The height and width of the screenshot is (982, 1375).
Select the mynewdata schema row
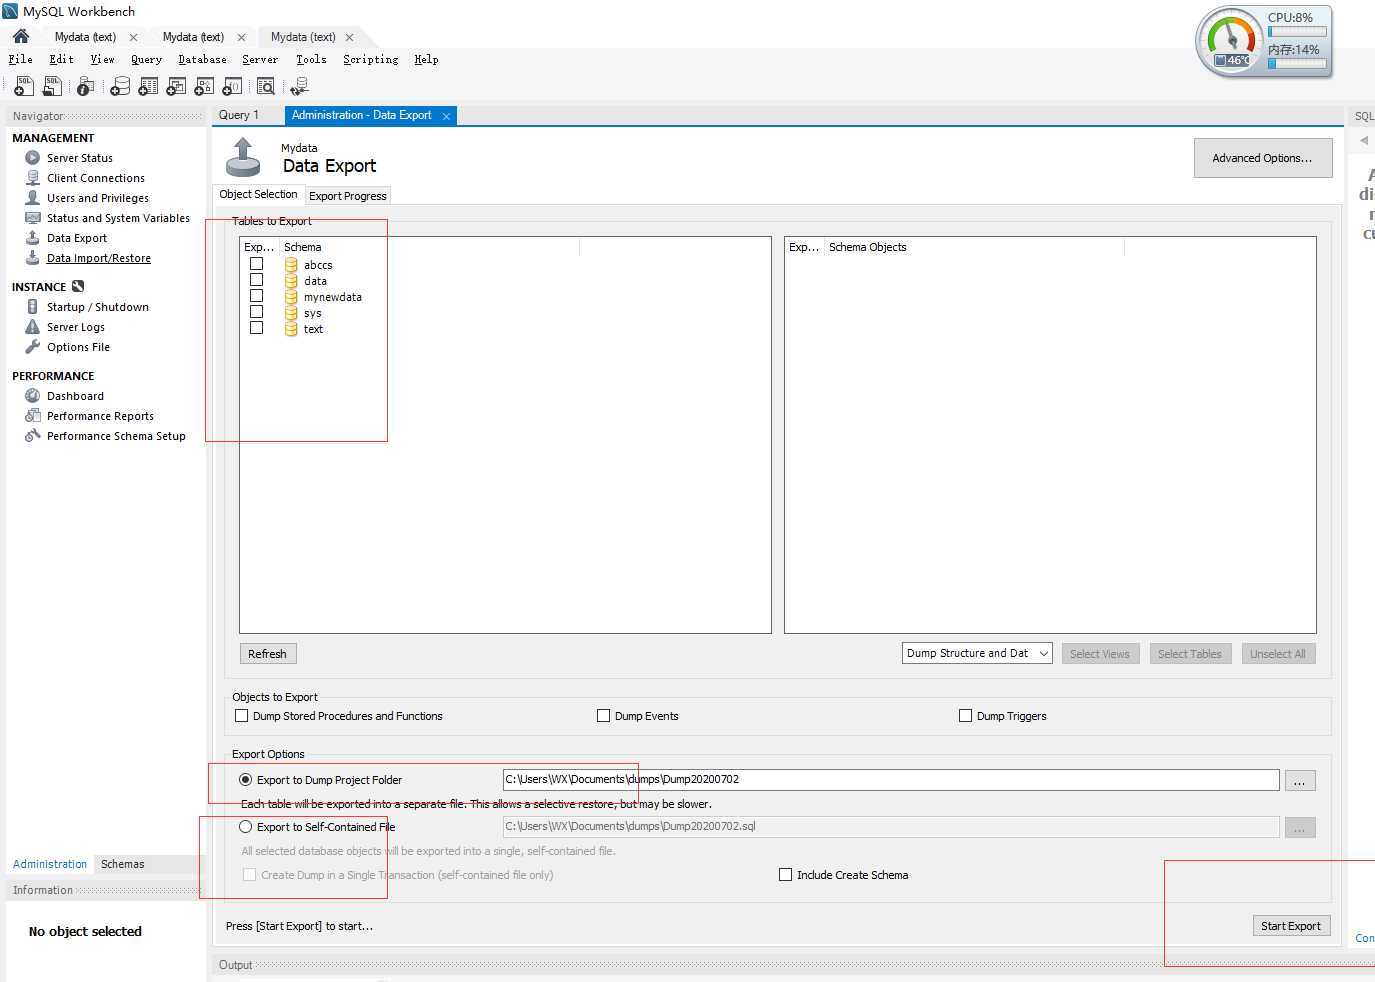click(332, 297)
